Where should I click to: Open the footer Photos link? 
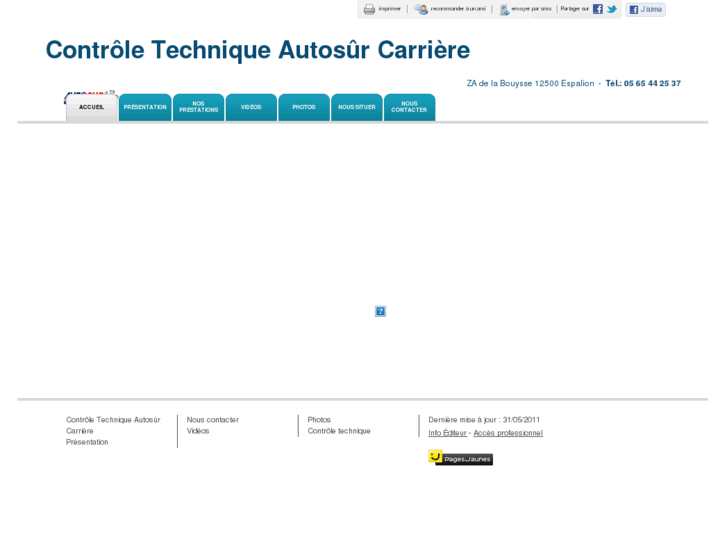click(x=319, y=420)
